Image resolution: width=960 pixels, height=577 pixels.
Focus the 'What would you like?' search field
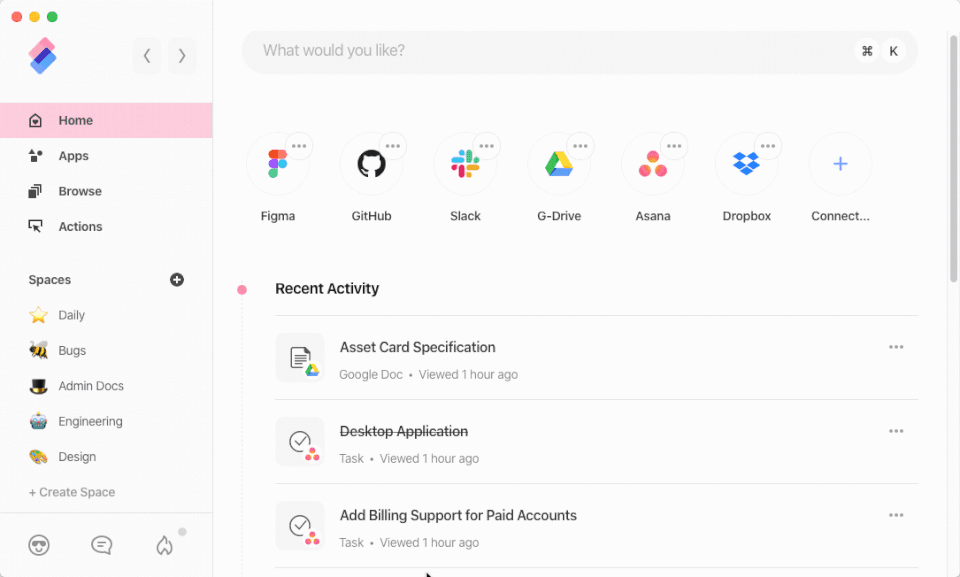[x=579, y=51]
